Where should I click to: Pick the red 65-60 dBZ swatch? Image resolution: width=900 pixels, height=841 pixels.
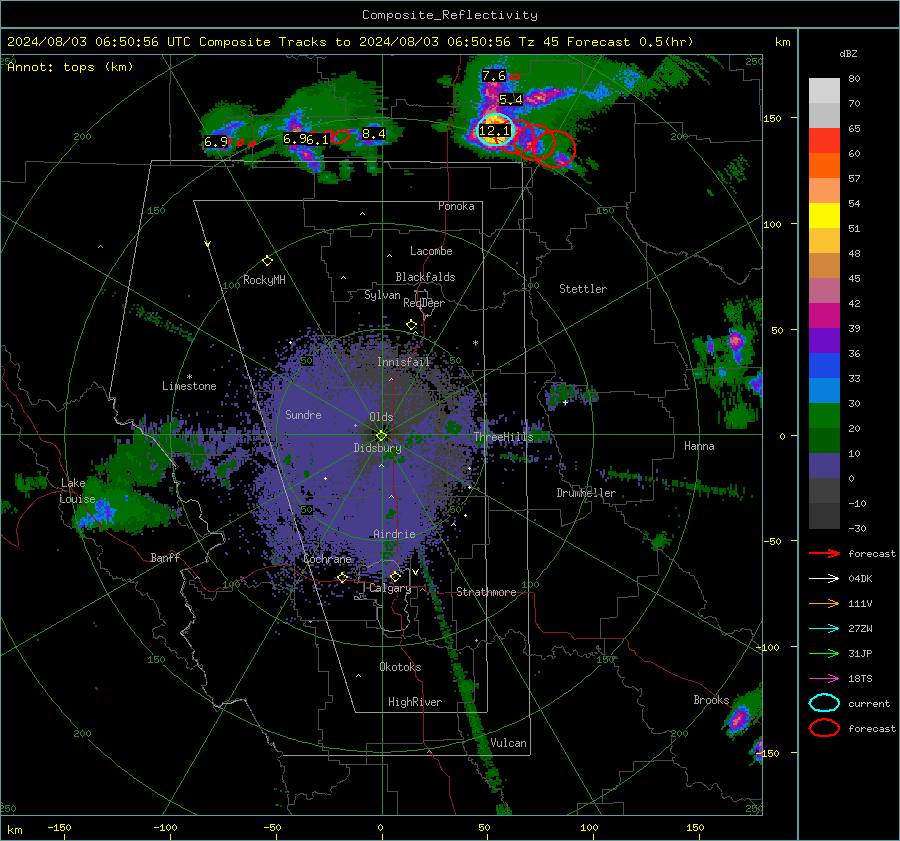pyautogui.click(x=824, y=141)
